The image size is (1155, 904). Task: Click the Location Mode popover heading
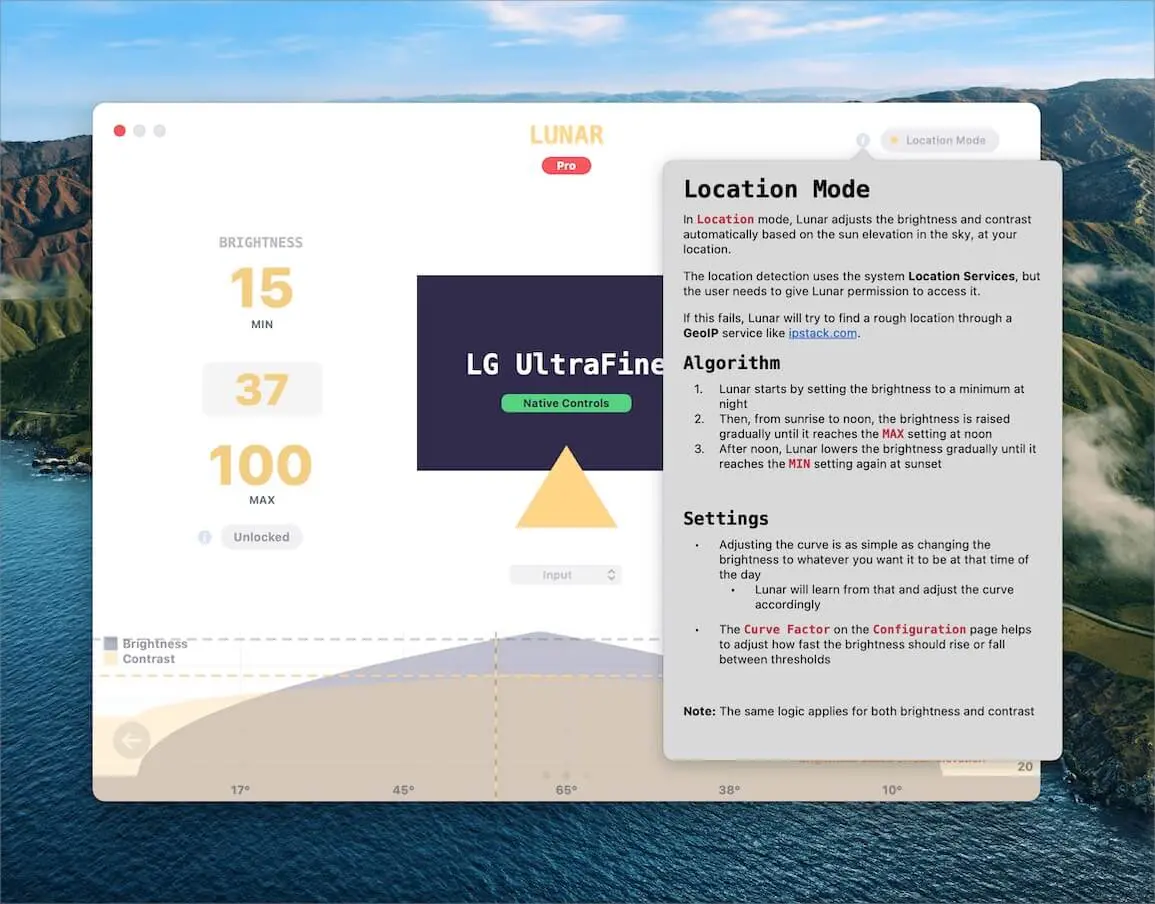776,189
